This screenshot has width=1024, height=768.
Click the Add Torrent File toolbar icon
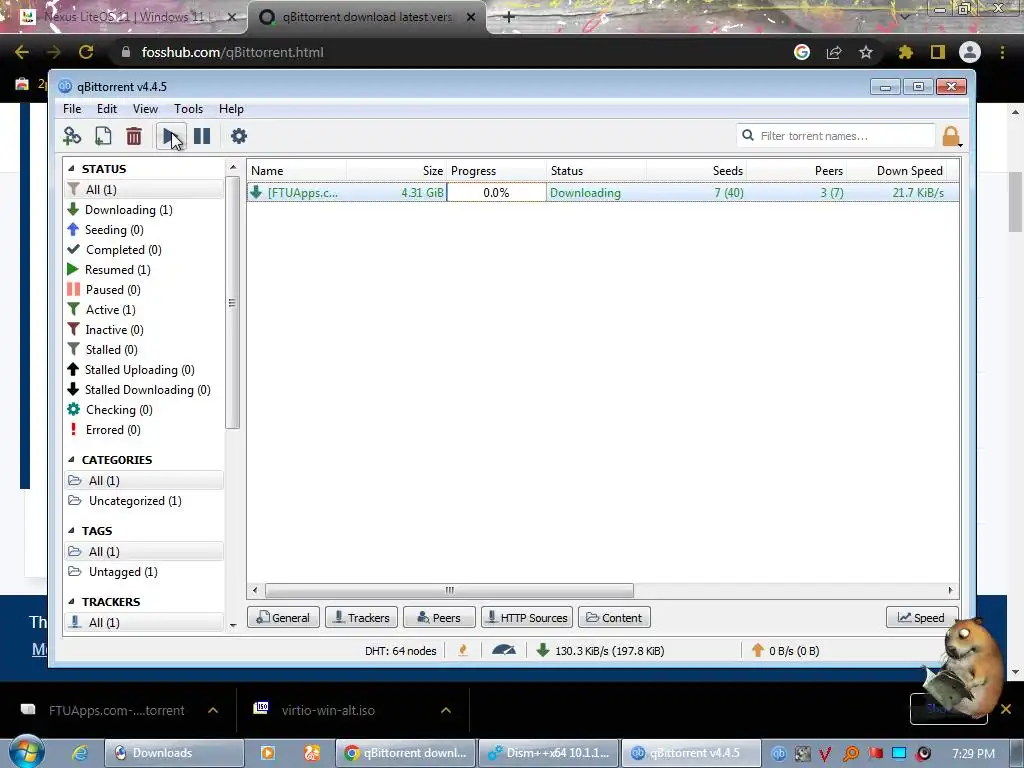[103, 136]
